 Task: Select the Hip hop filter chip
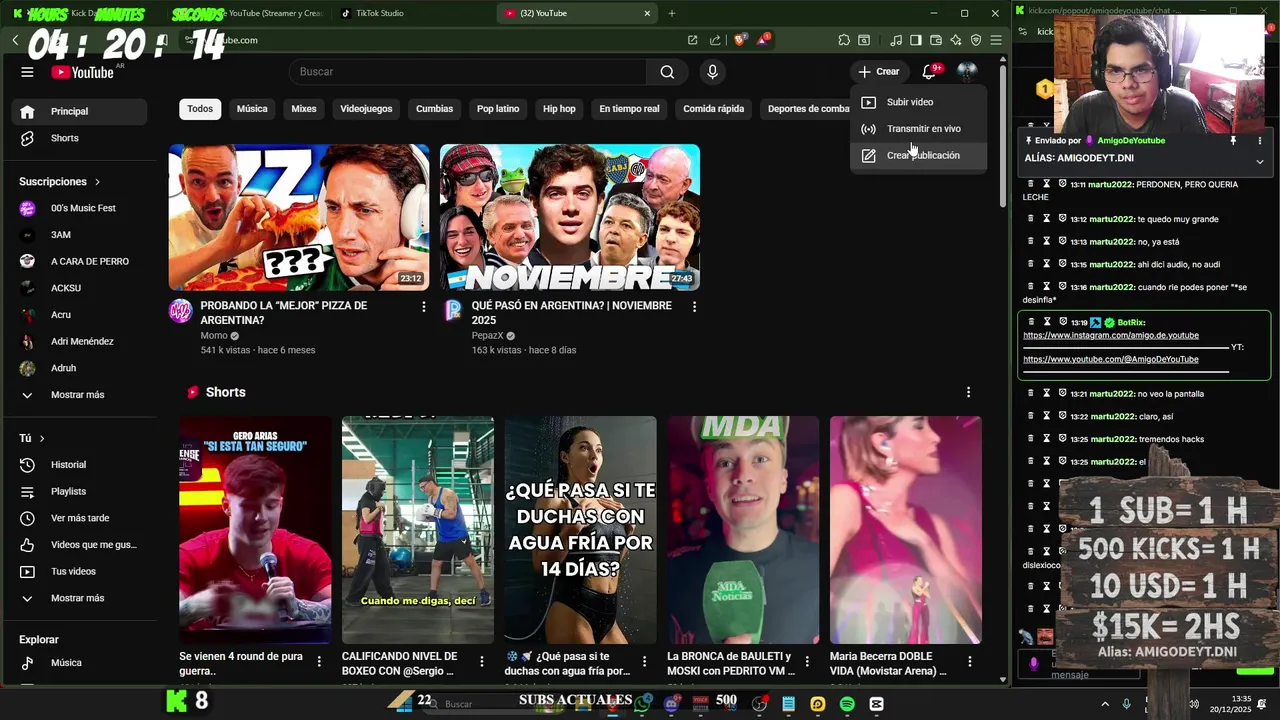(x=559, y=109)
